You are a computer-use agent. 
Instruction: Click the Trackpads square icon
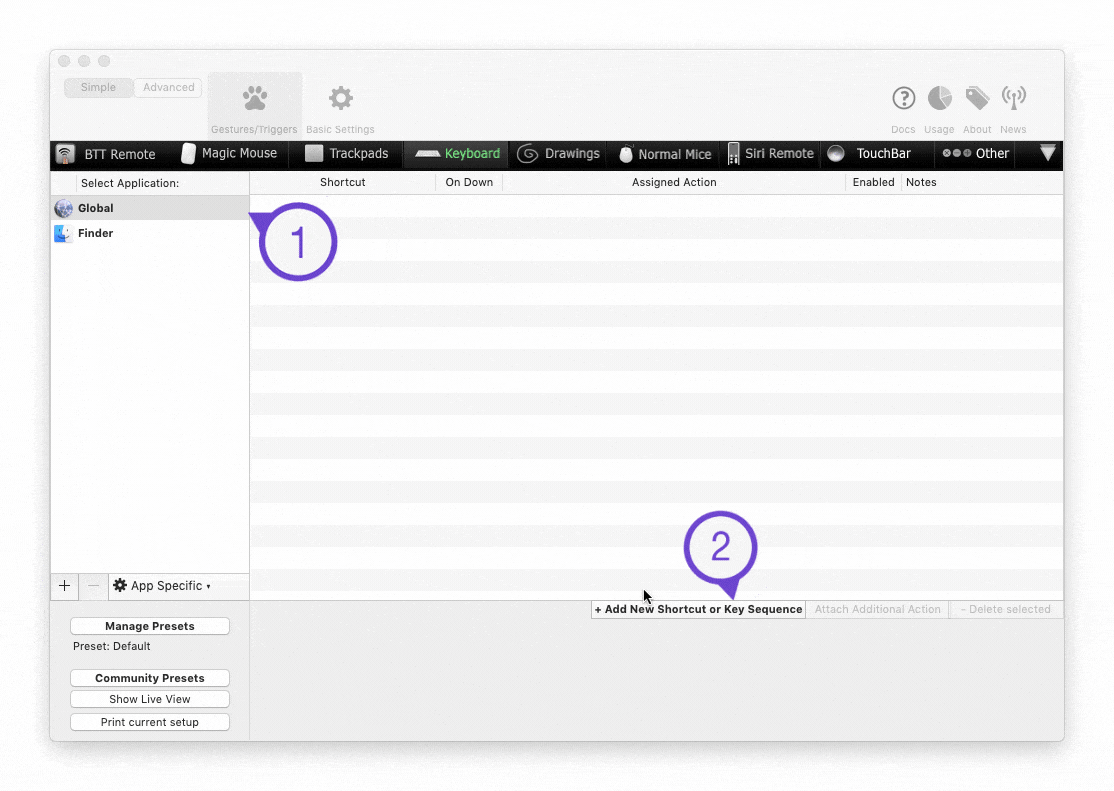(x=313, y=154)
